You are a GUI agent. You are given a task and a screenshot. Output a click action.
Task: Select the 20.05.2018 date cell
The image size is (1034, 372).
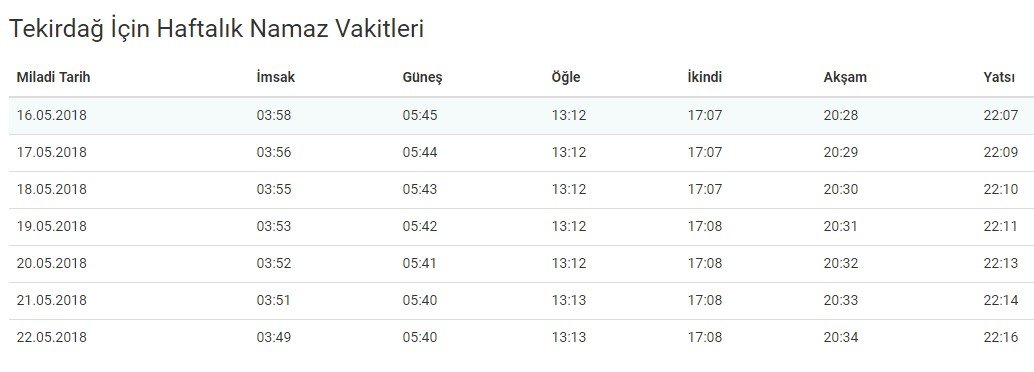click(x=51, y=263)
